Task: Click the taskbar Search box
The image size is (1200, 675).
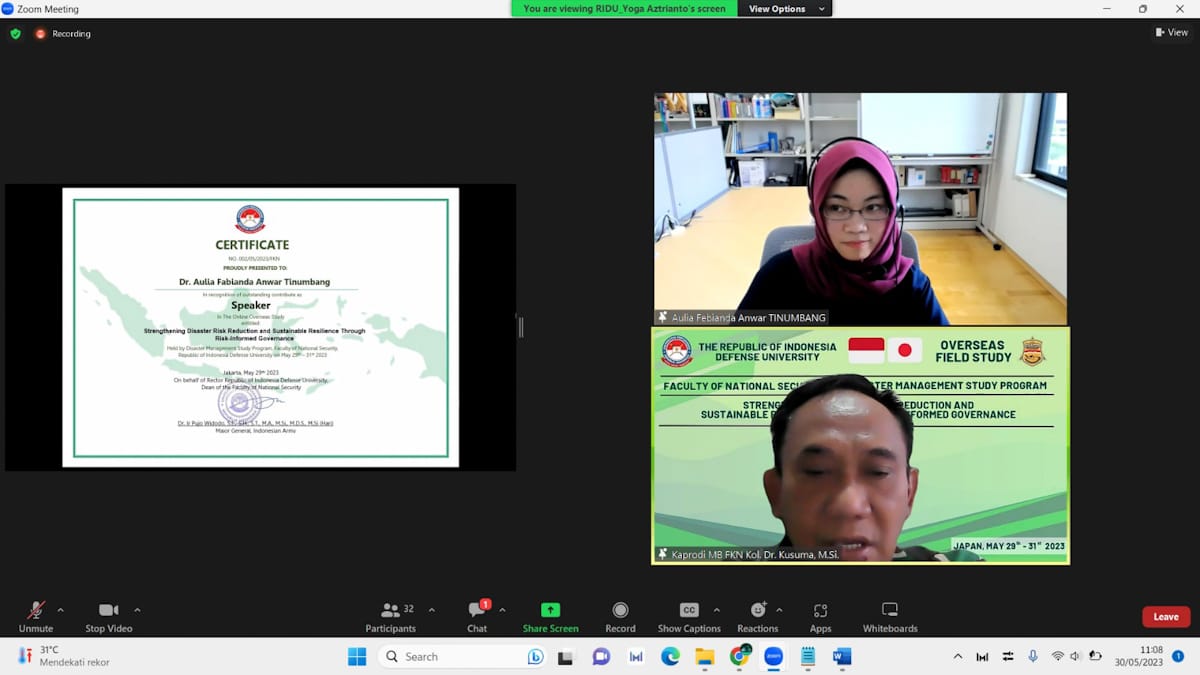Action: pos(463,656)
